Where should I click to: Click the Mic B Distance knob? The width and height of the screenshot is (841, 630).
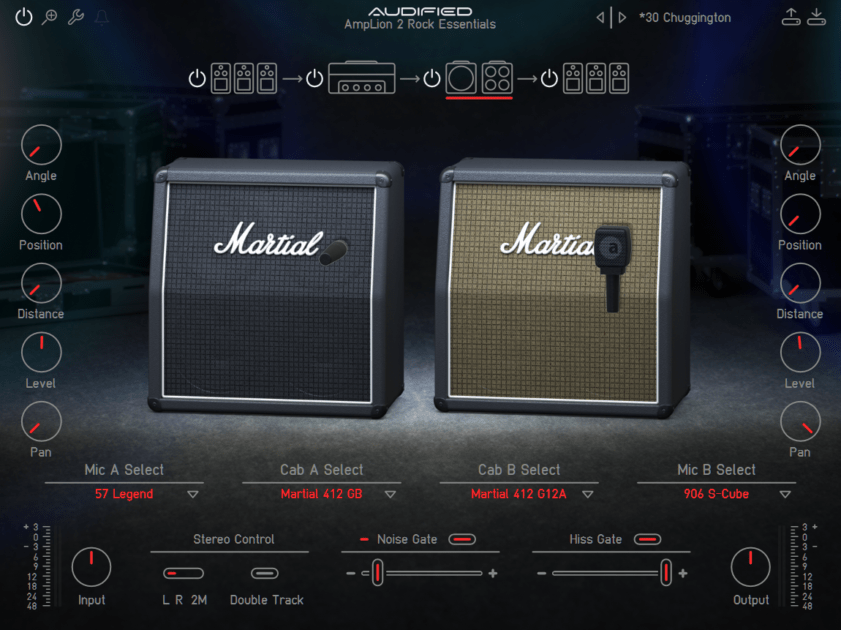pyautogui.click(x=800, y=283)
